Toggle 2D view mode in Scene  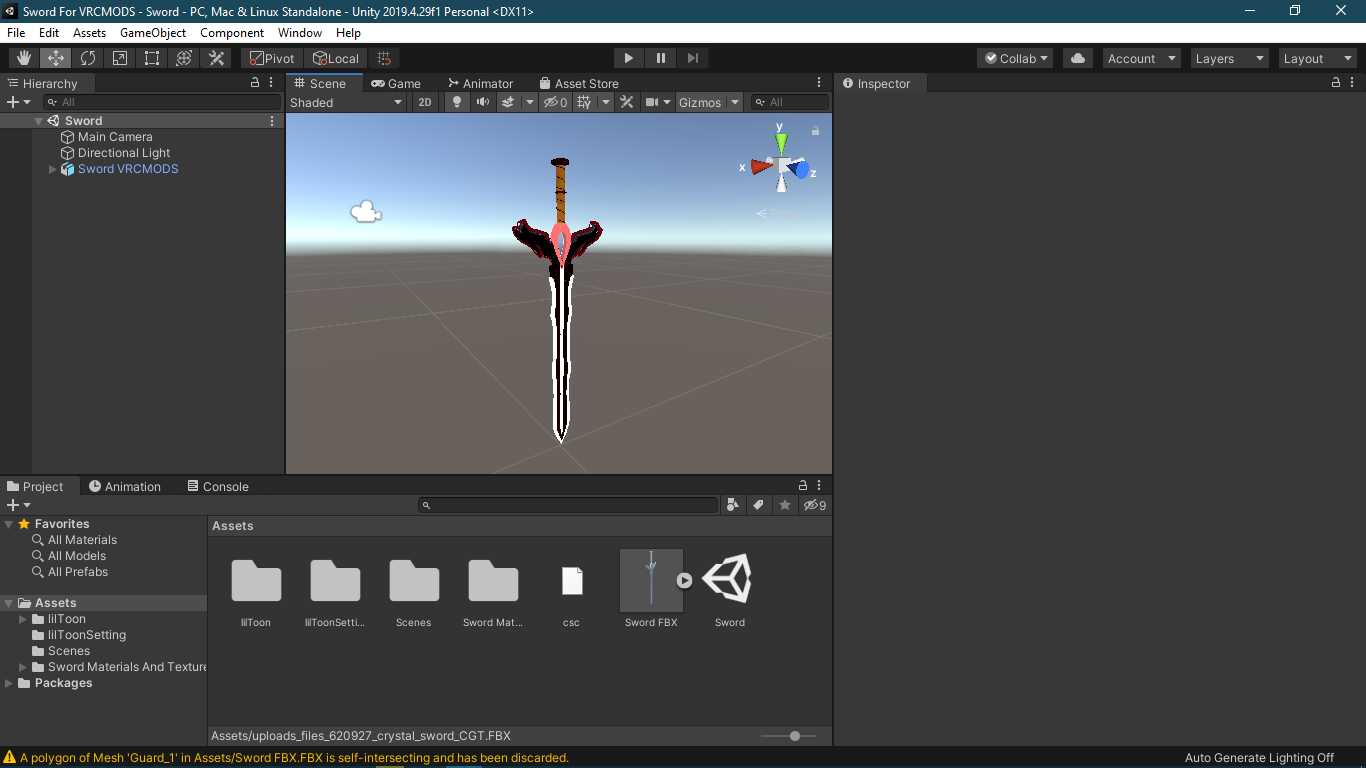pyautogui.click(x=425, y=102)
